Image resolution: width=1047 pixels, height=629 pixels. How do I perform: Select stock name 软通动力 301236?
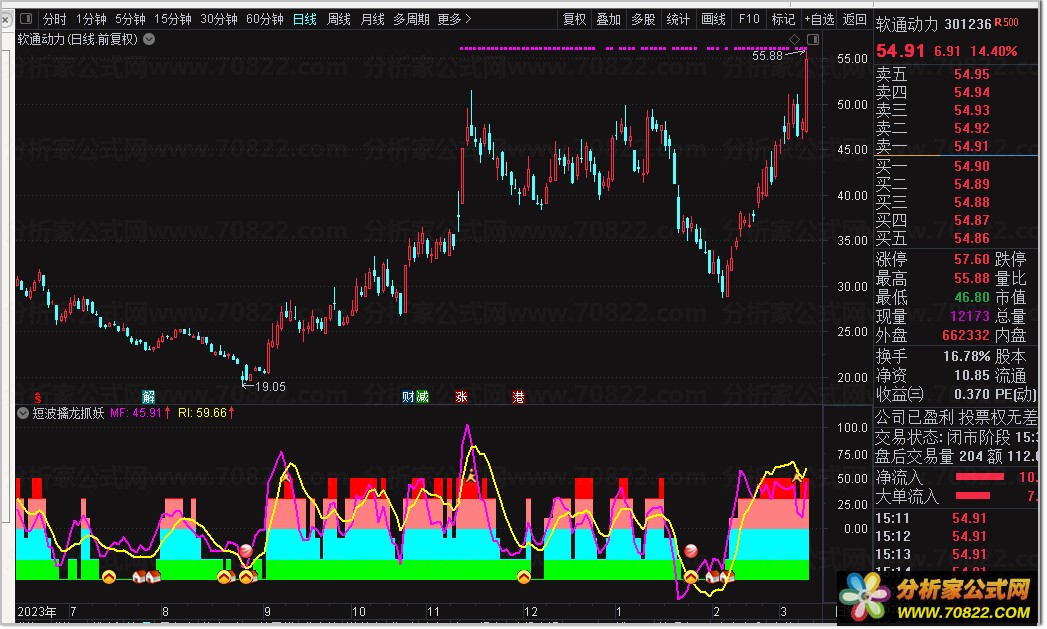[x=933, y=25]
